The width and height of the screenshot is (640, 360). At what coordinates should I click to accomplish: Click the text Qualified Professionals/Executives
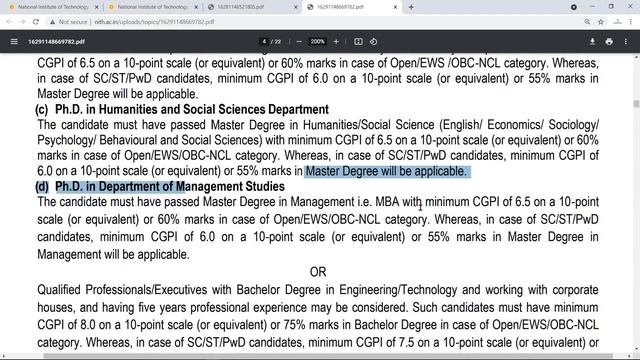click(122, 290)
